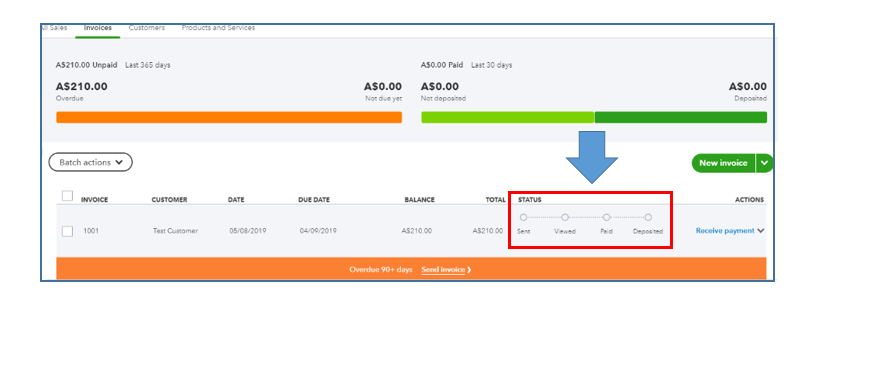Sort by STATUS column header
Screen dimensions: 893x377
click(530, 200)
